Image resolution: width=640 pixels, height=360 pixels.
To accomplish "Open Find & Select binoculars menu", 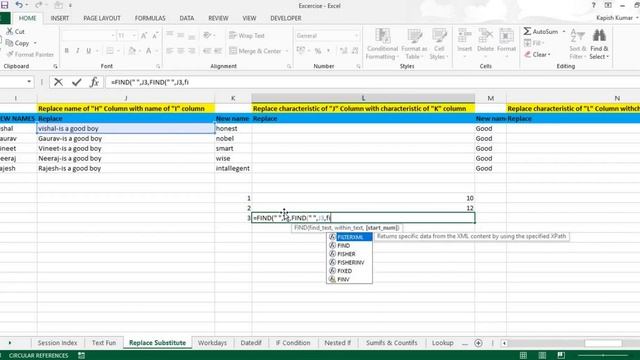I will 599,44.
